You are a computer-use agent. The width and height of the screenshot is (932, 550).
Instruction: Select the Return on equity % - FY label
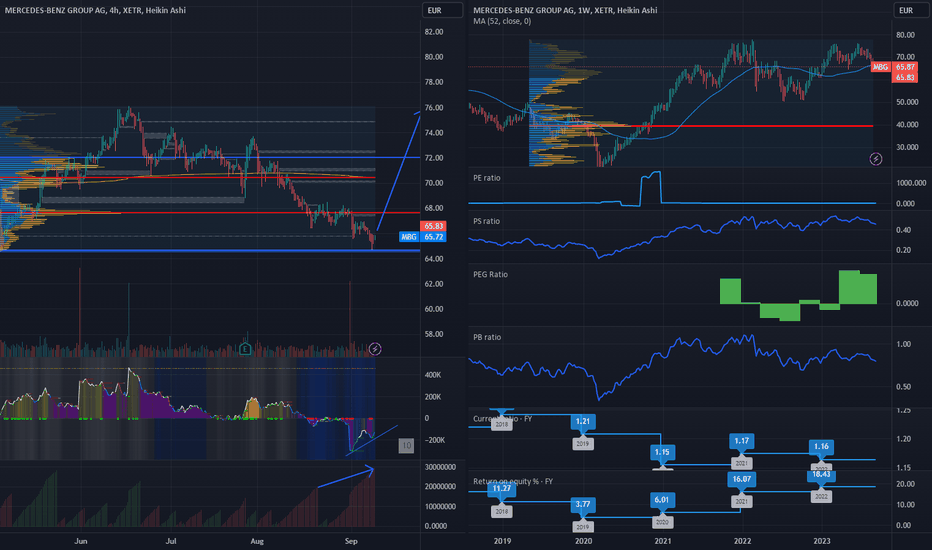(513, 481)
